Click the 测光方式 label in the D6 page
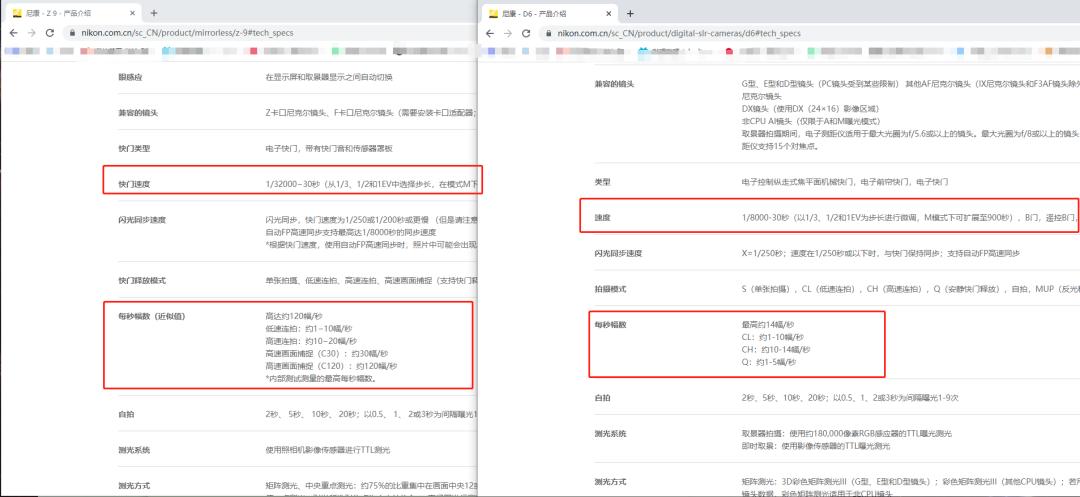Image resolution: width=1080 pixels, height=497 pixels. (x=610, y=483)
